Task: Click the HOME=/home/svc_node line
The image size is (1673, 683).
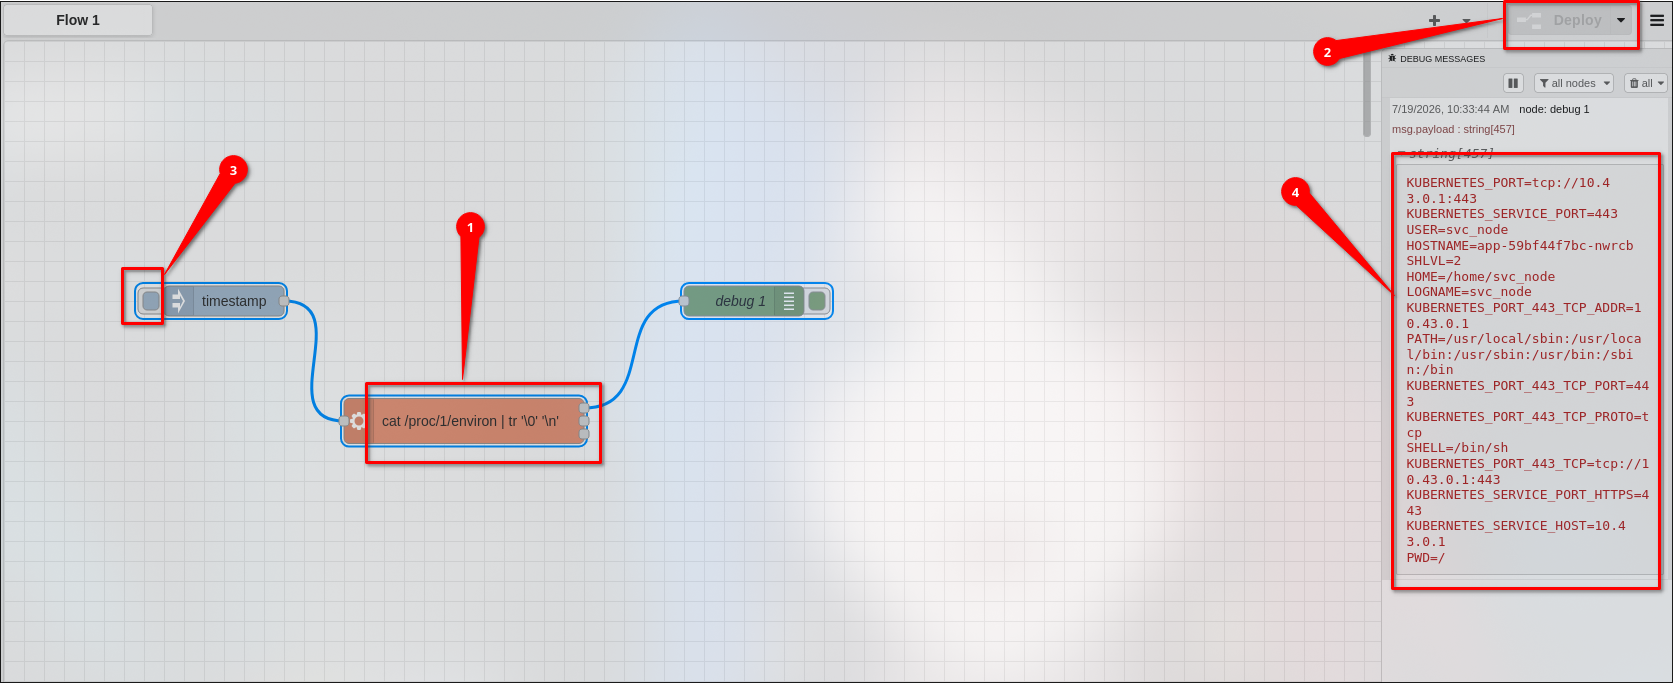Action: pyautogui.click(x=1481, y=277)
